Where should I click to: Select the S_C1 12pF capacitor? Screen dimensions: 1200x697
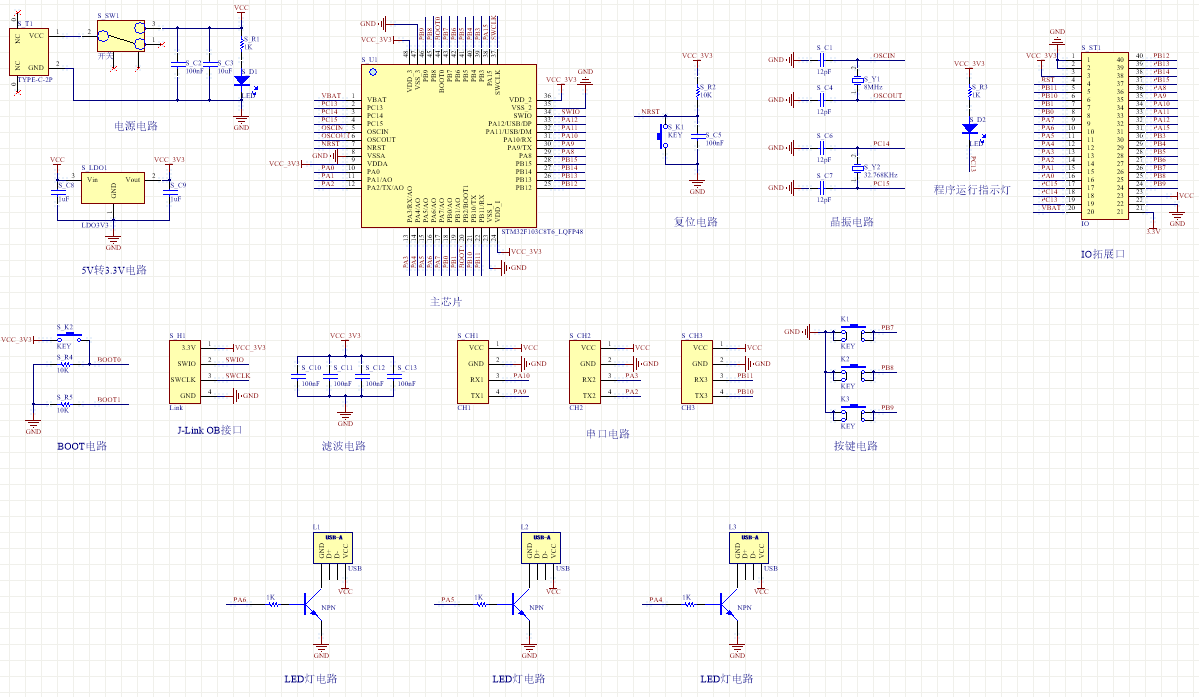point(823,60)
